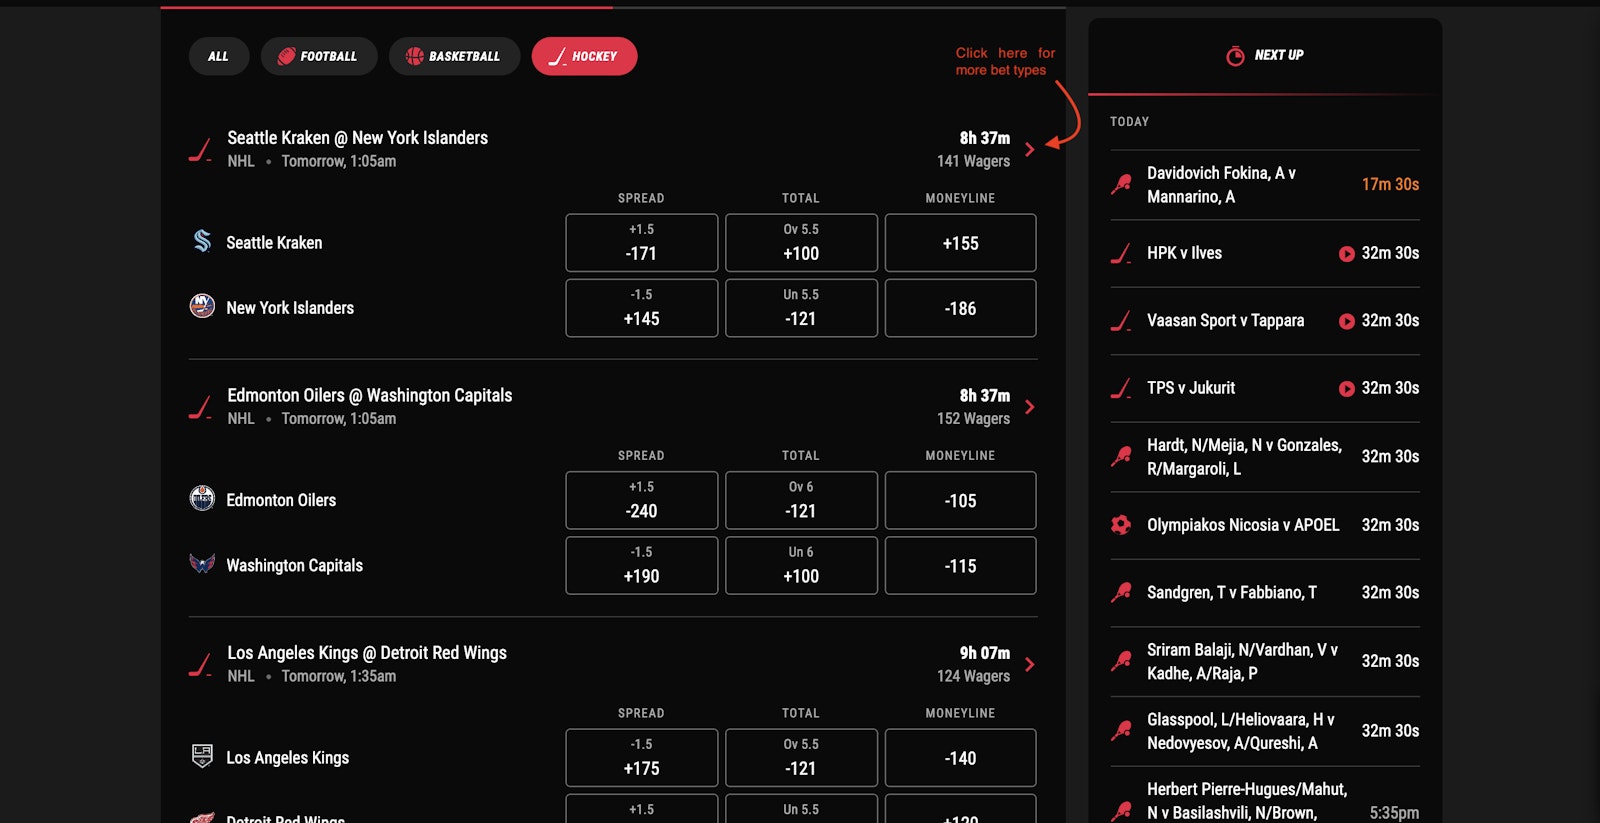This screenshot has width=1600, height=823.
Task: Select the All sports filter
Action: coord(218,56)
